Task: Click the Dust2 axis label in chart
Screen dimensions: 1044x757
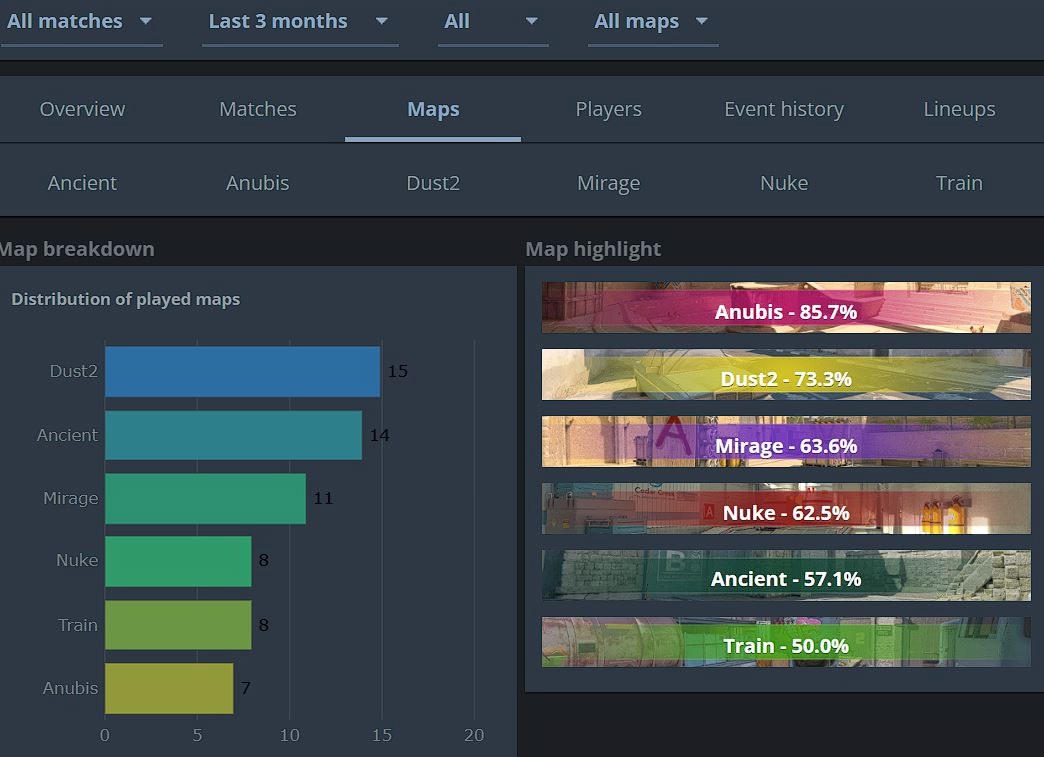Action: click(73, 371)
